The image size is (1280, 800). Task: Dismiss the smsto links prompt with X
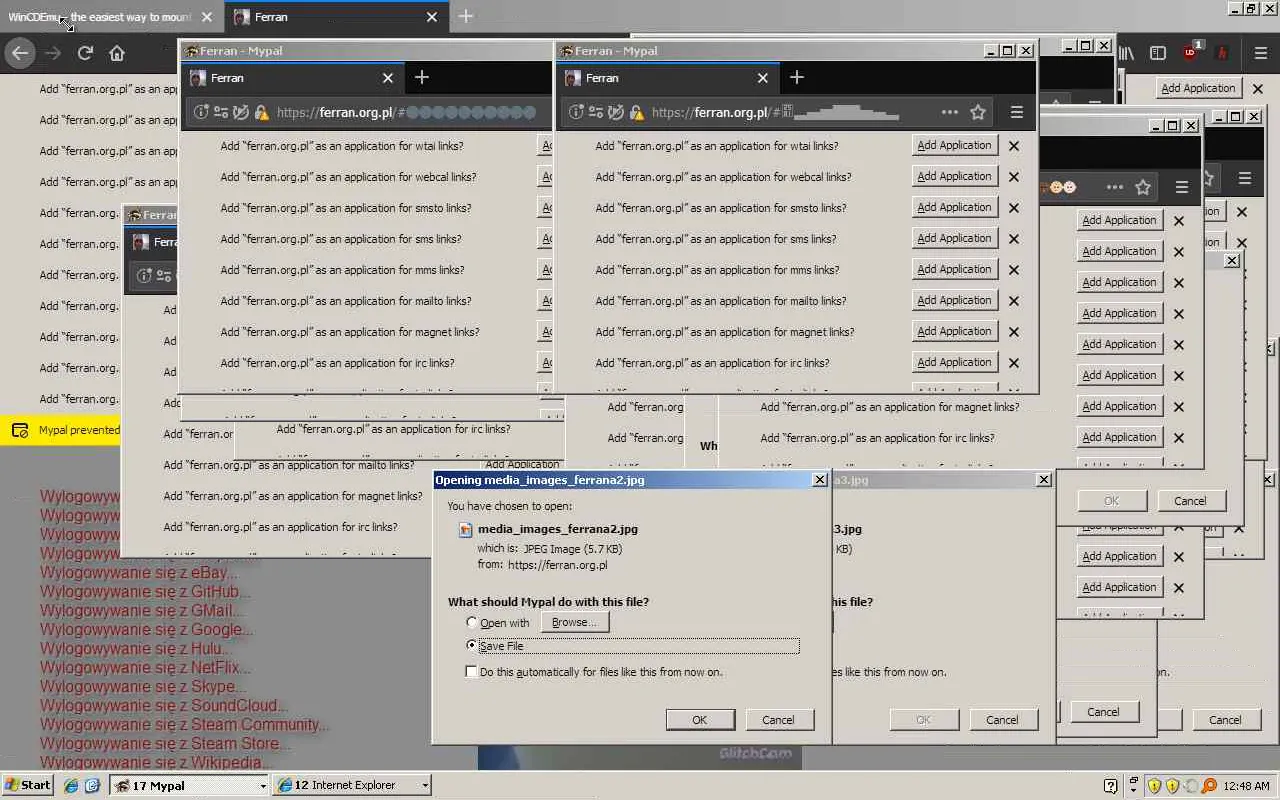[x=1014, y=208]
